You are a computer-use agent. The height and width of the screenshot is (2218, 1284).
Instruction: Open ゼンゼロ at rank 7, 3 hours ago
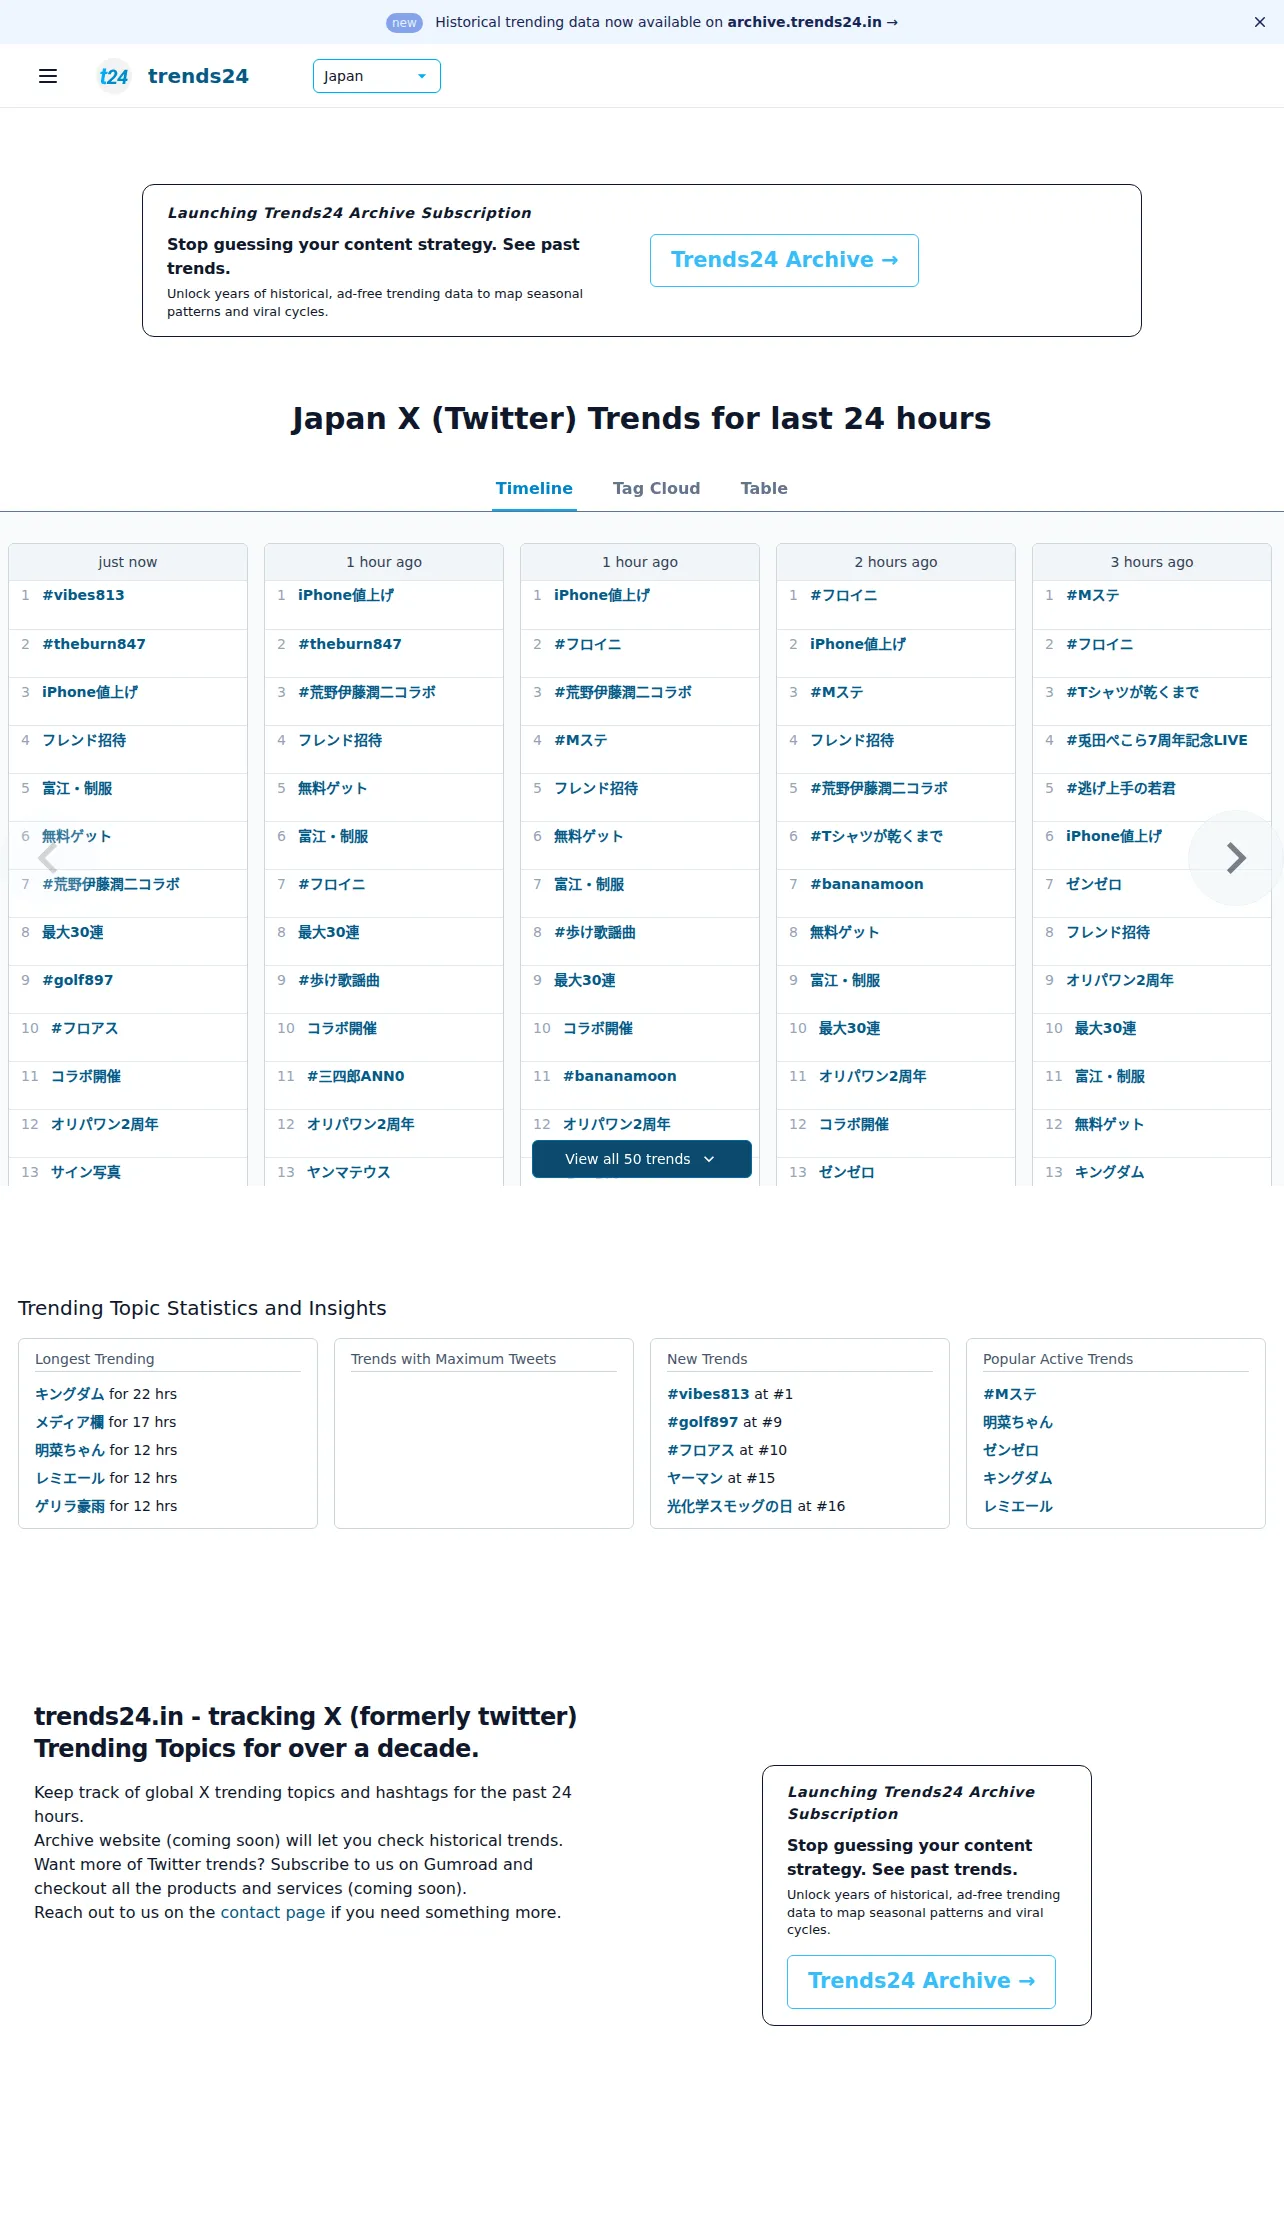[x=1094, y=884]
